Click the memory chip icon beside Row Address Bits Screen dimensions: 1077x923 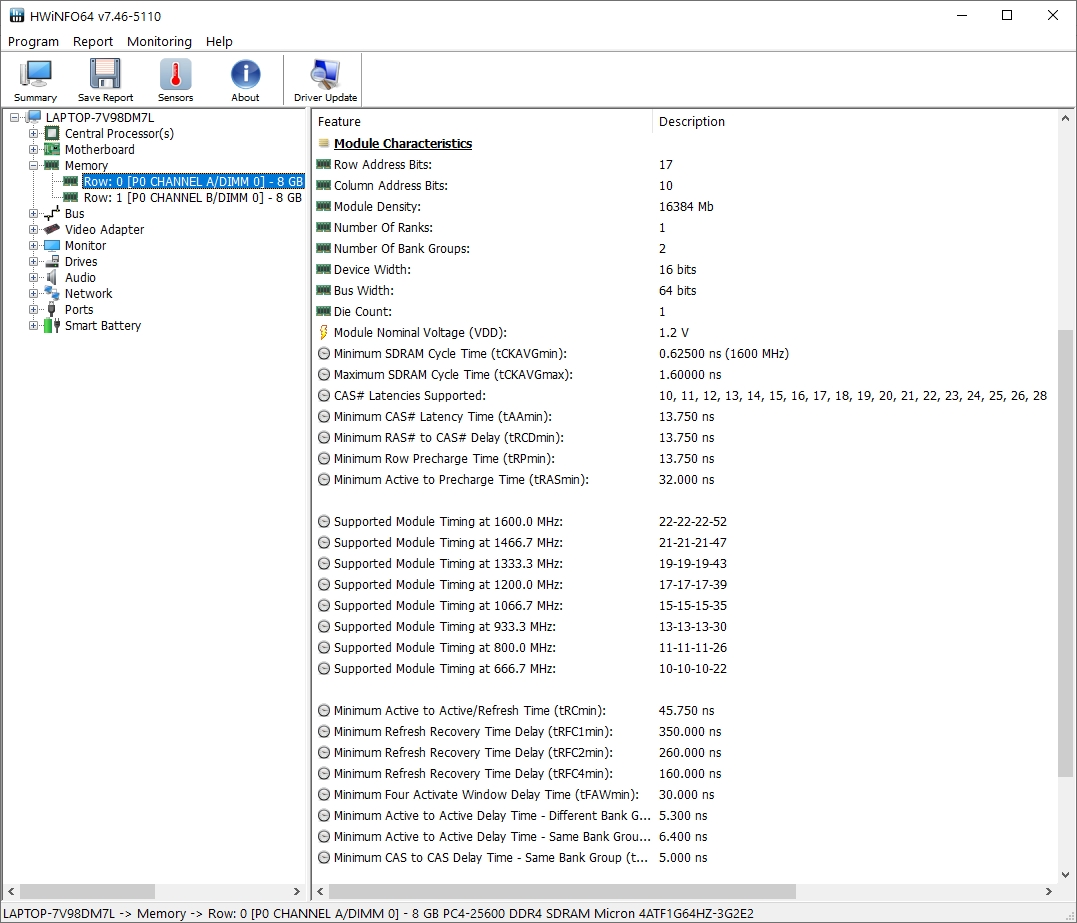[x=323, y=164]
